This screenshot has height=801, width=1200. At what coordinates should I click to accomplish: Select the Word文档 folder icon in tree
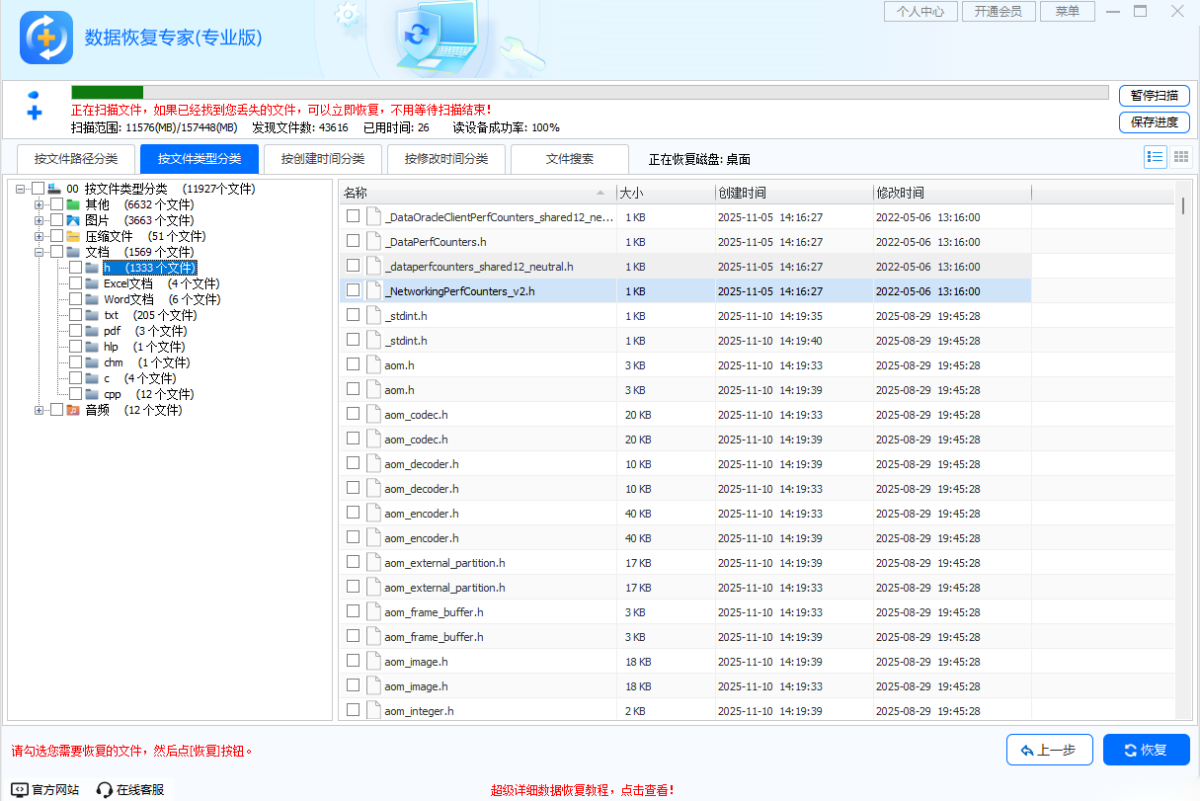pyautogui.click(x=90, y=299)
